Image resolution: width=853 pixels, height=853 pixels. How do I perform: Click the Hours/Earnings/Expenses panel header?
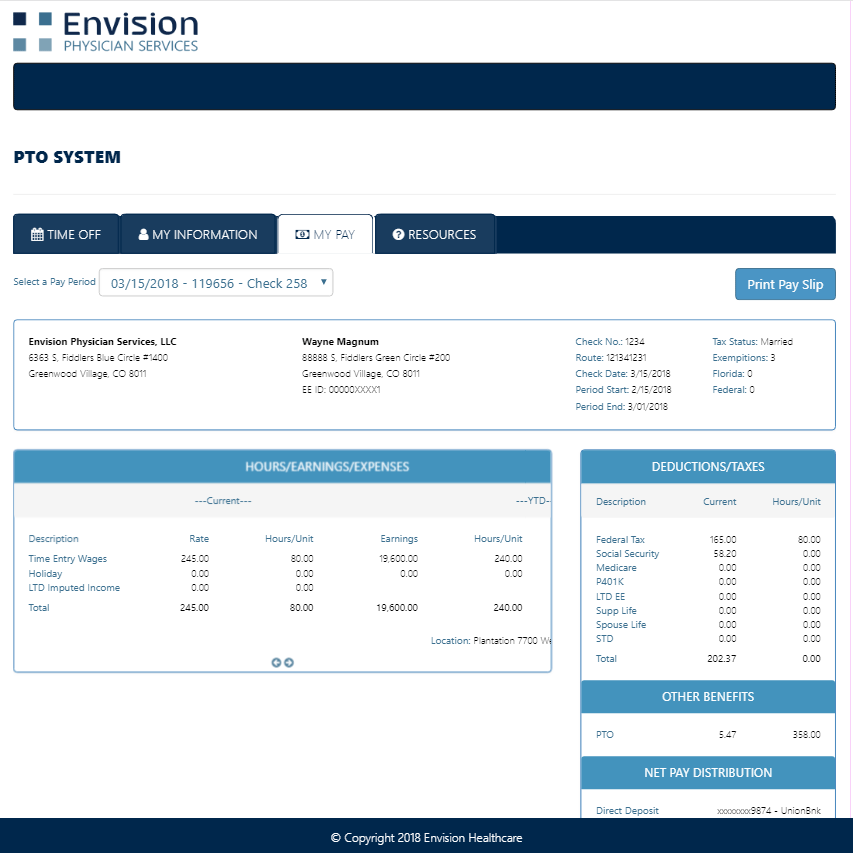click(282, 467)
